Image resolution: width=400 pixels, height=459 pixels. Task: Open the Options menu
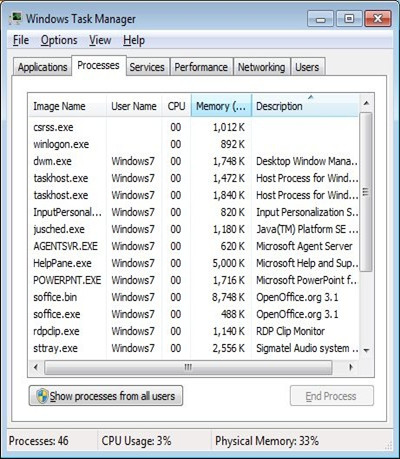pyautogui.click(x=59, y=40)
